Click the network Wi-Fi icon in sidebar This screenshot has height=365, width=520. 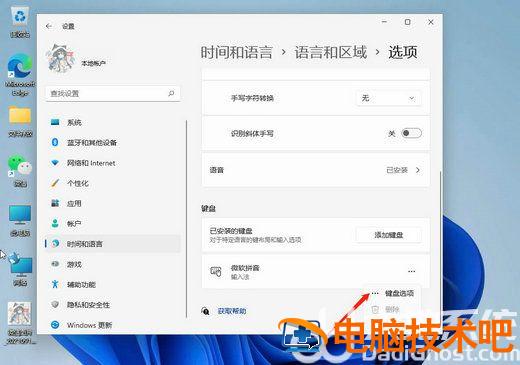55,163
